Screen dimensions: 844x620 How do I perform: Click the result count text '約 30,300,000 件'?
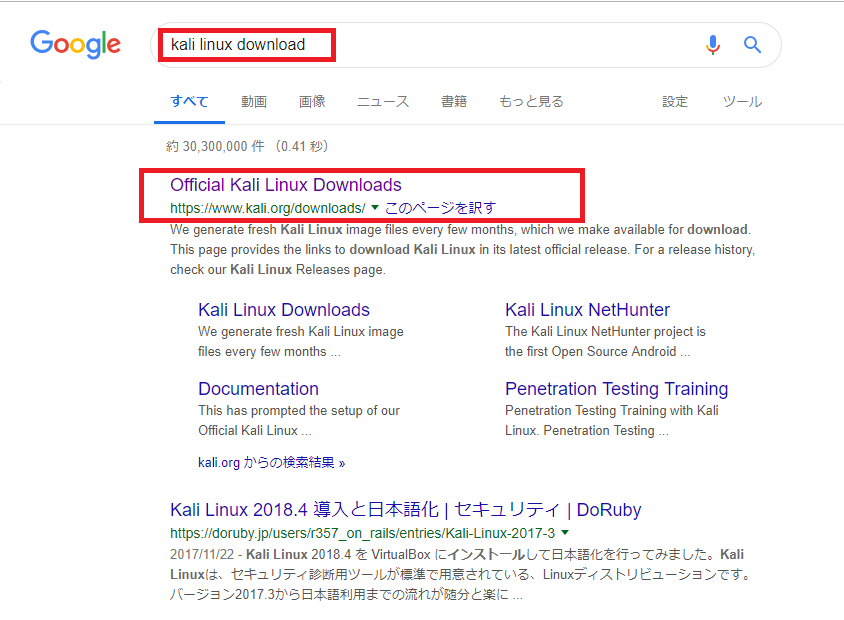[x=215, y=146]
